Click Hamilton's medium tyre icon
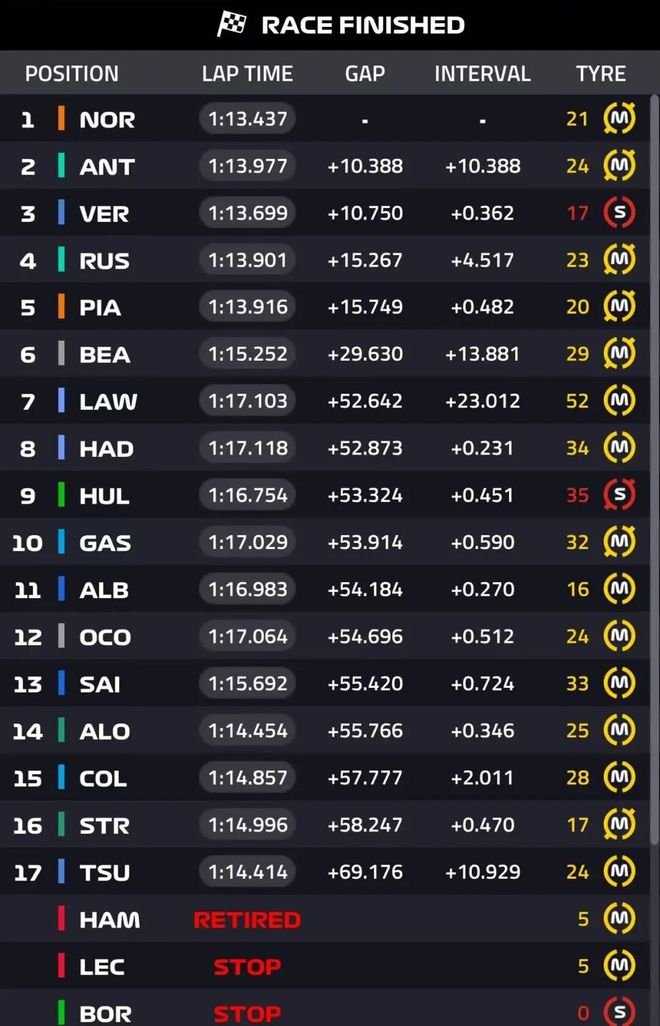This screenshot has height=1026, width=660. (619, 919)
